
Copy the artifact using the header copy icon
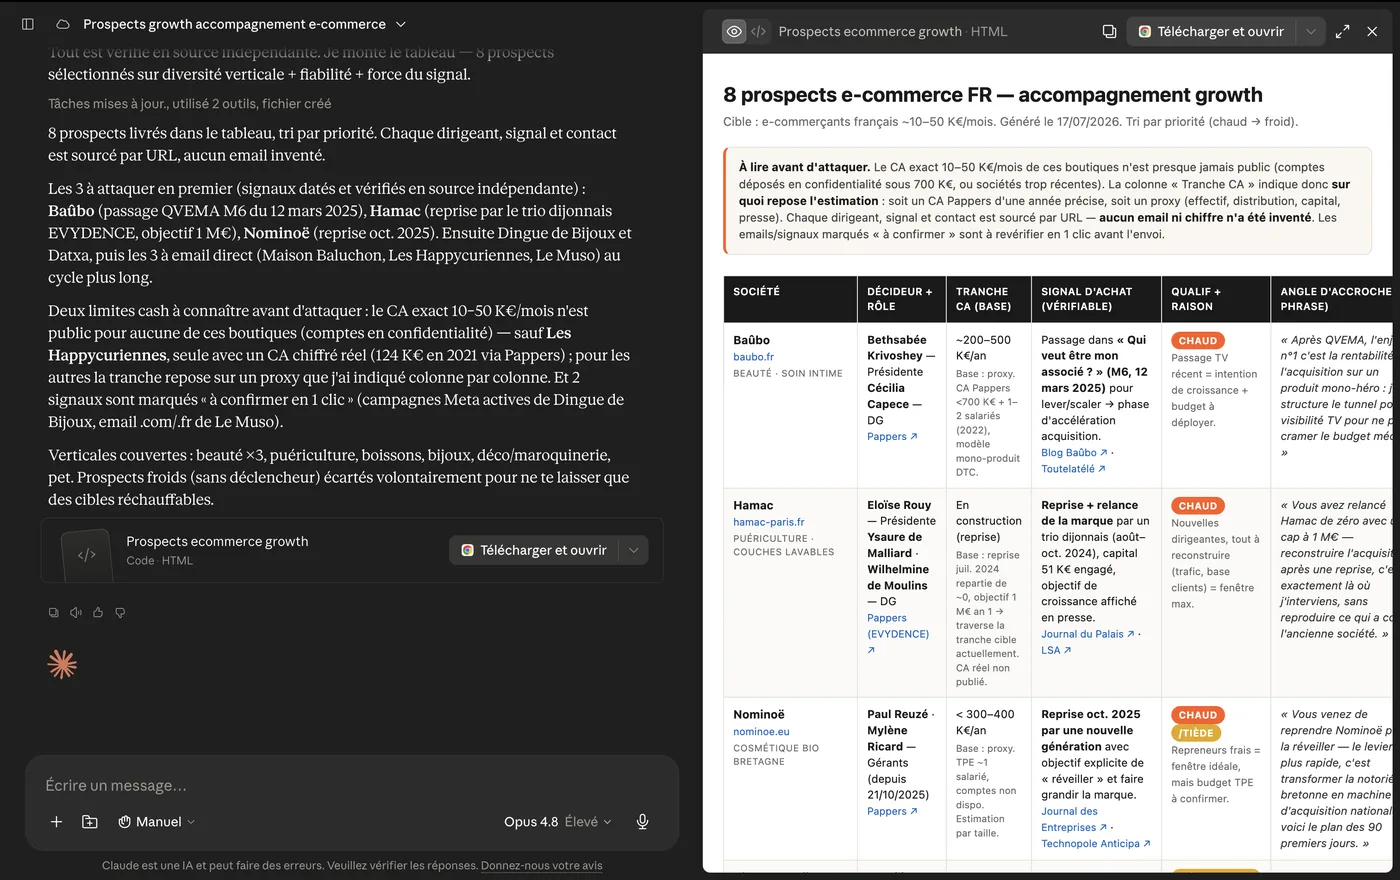click(1109, 31)
